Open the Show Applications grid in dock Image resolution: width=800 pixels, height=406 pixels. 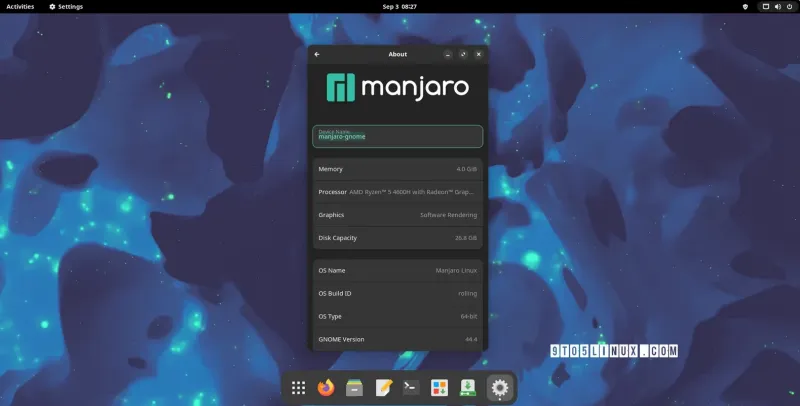pos(298,388)
